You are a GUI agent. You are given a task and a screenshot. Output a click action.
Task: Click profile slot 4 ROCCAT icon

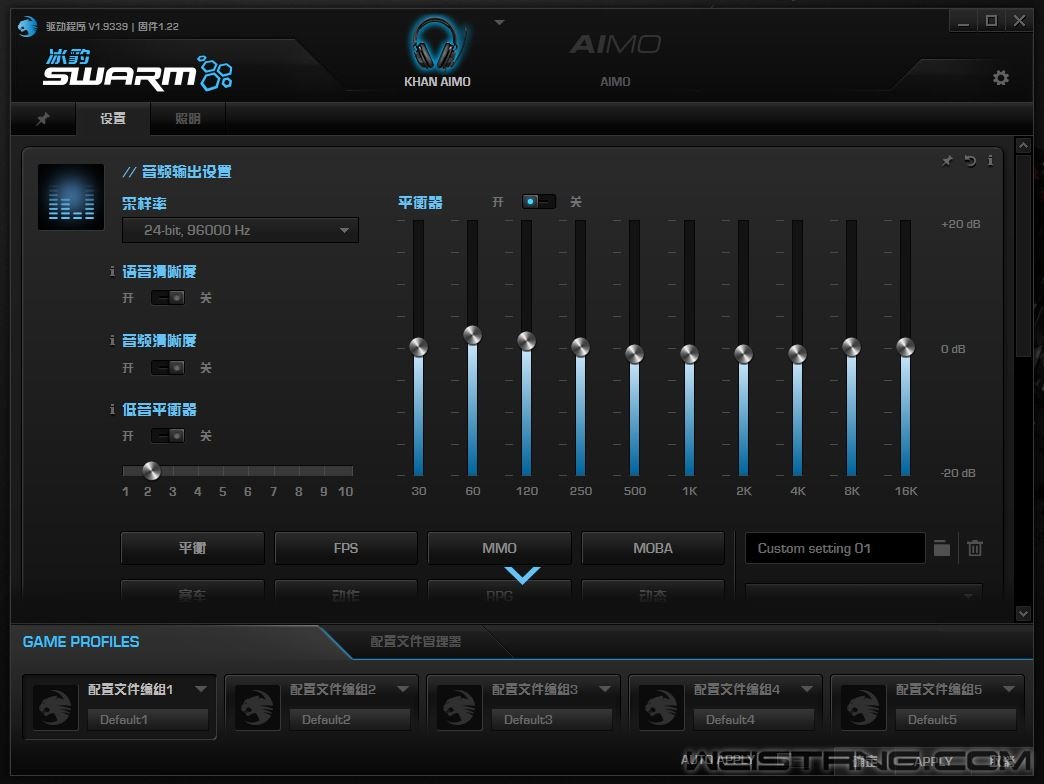tap(661, 707)
